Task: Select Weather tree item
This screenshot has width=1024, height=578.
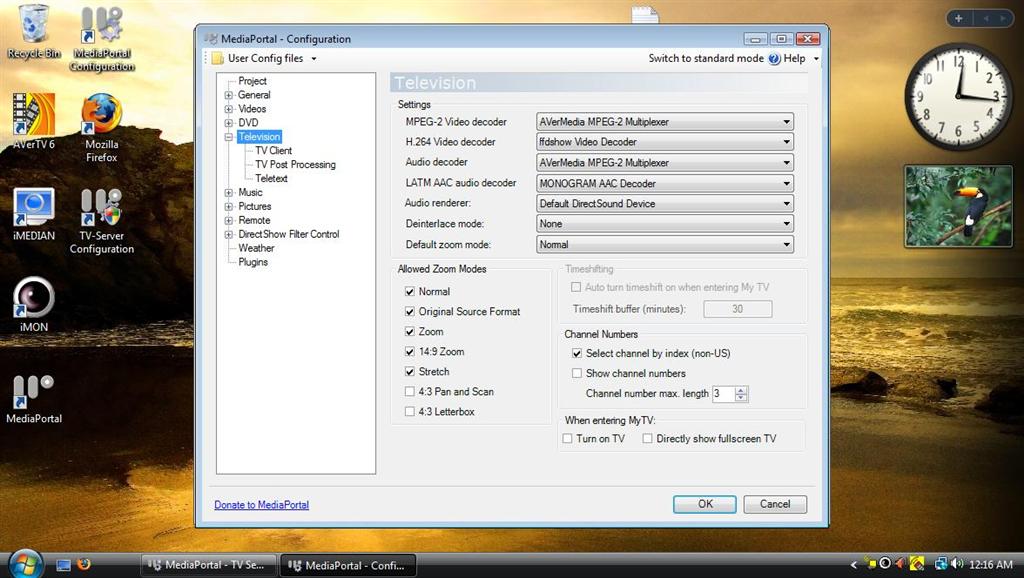Action: (256, 248)
